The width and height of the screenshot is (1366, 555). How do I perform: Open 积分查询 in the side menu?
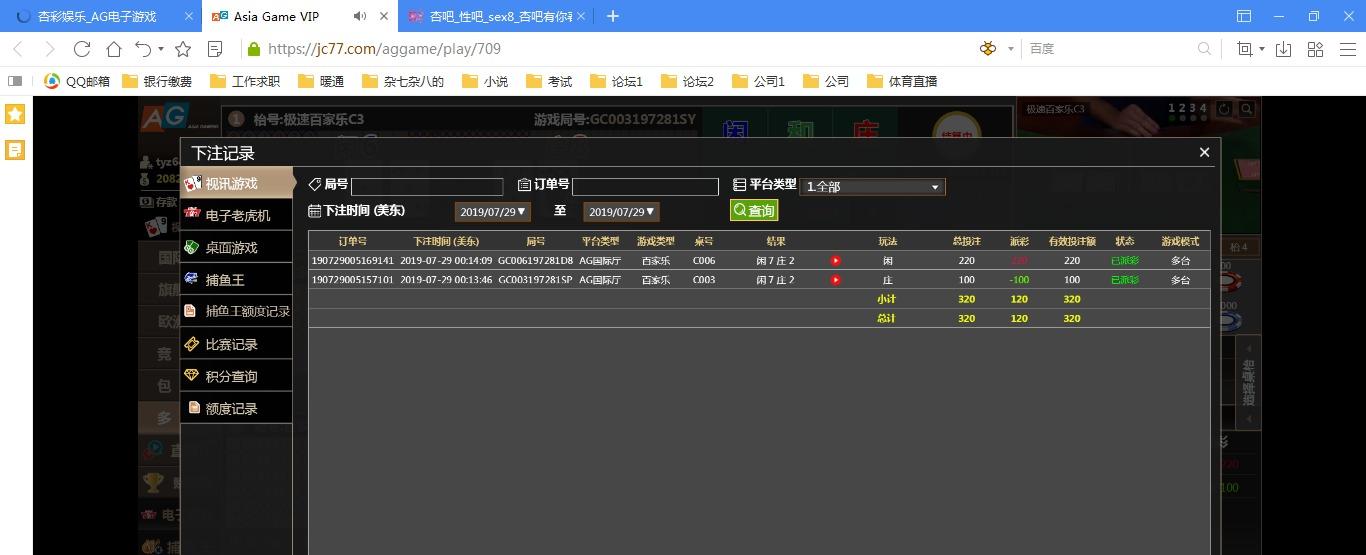point(236,376)
